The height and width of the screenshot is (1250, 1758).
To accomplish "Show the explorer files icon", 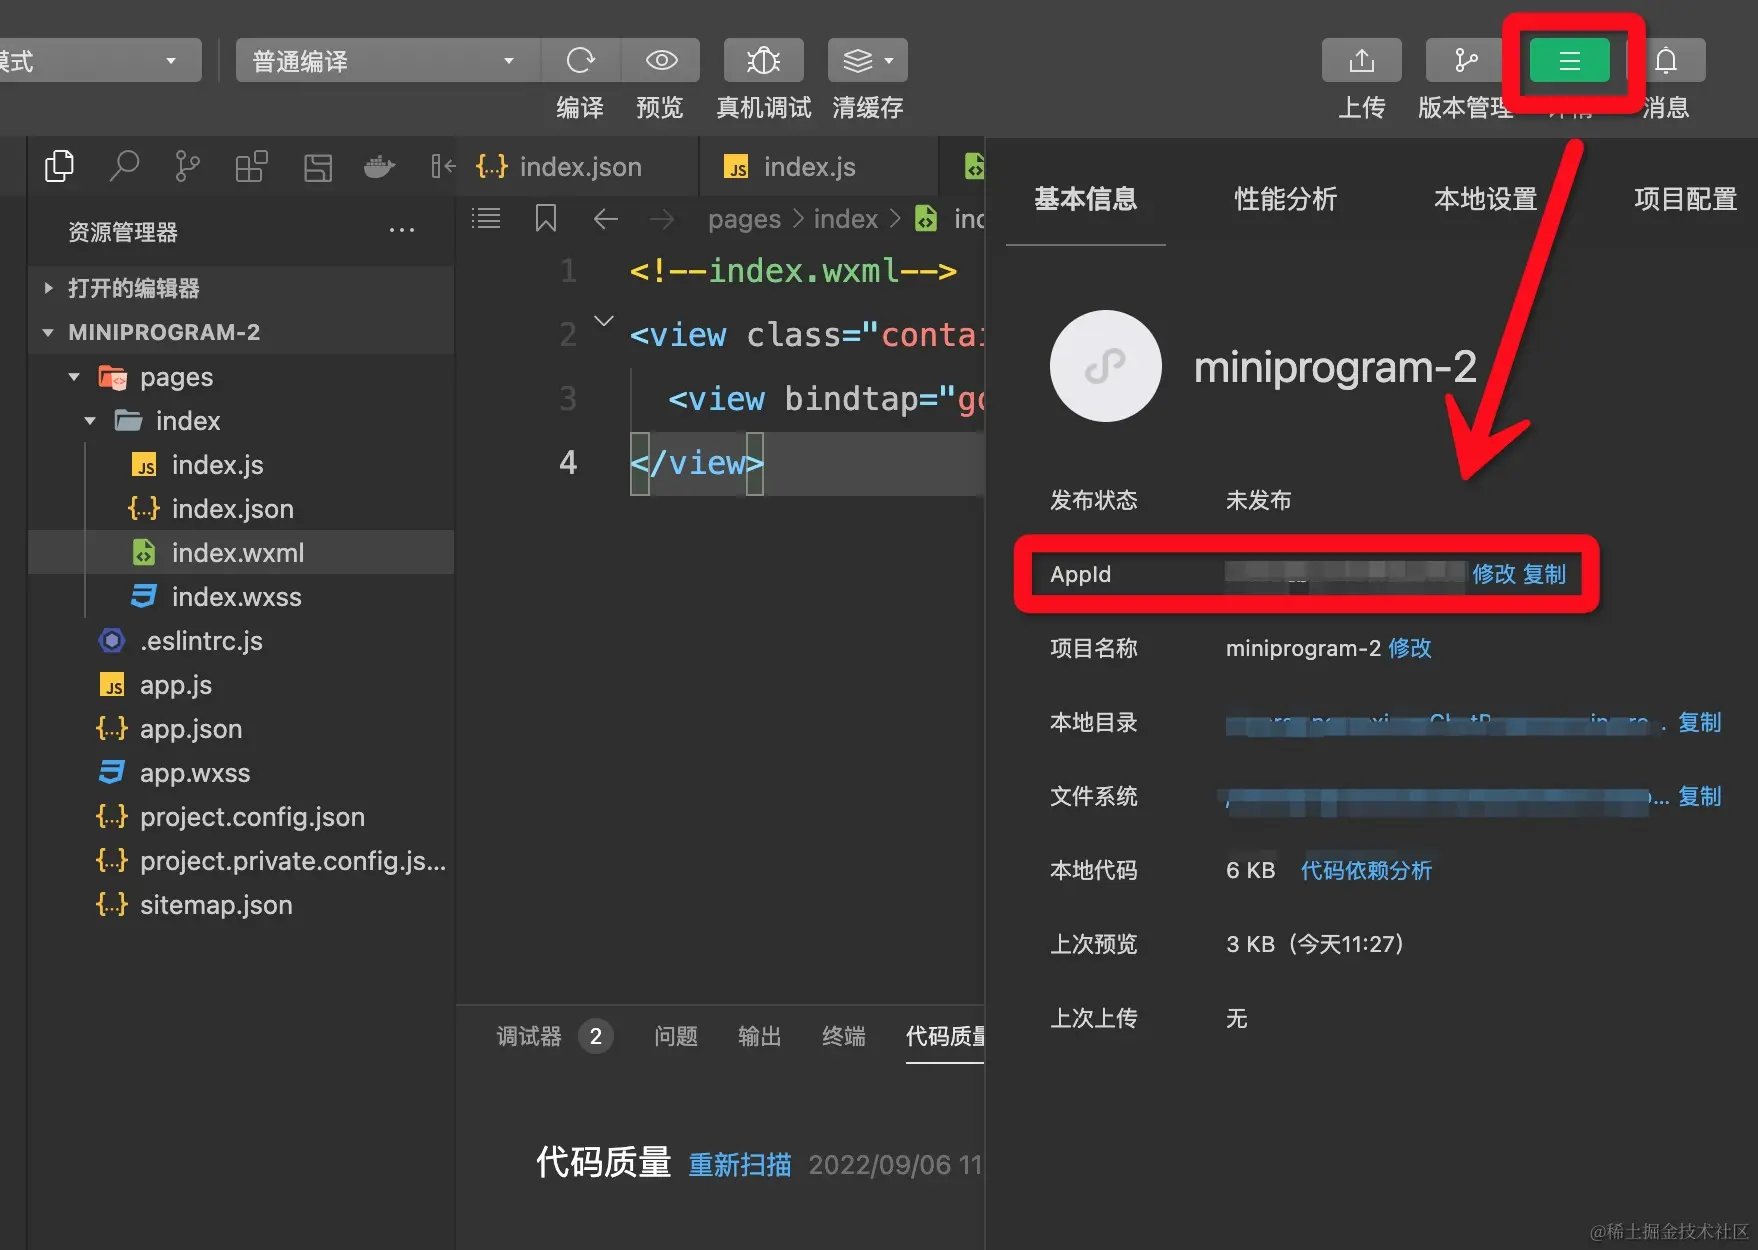I will pyautogui.click(x=60, y=166).
